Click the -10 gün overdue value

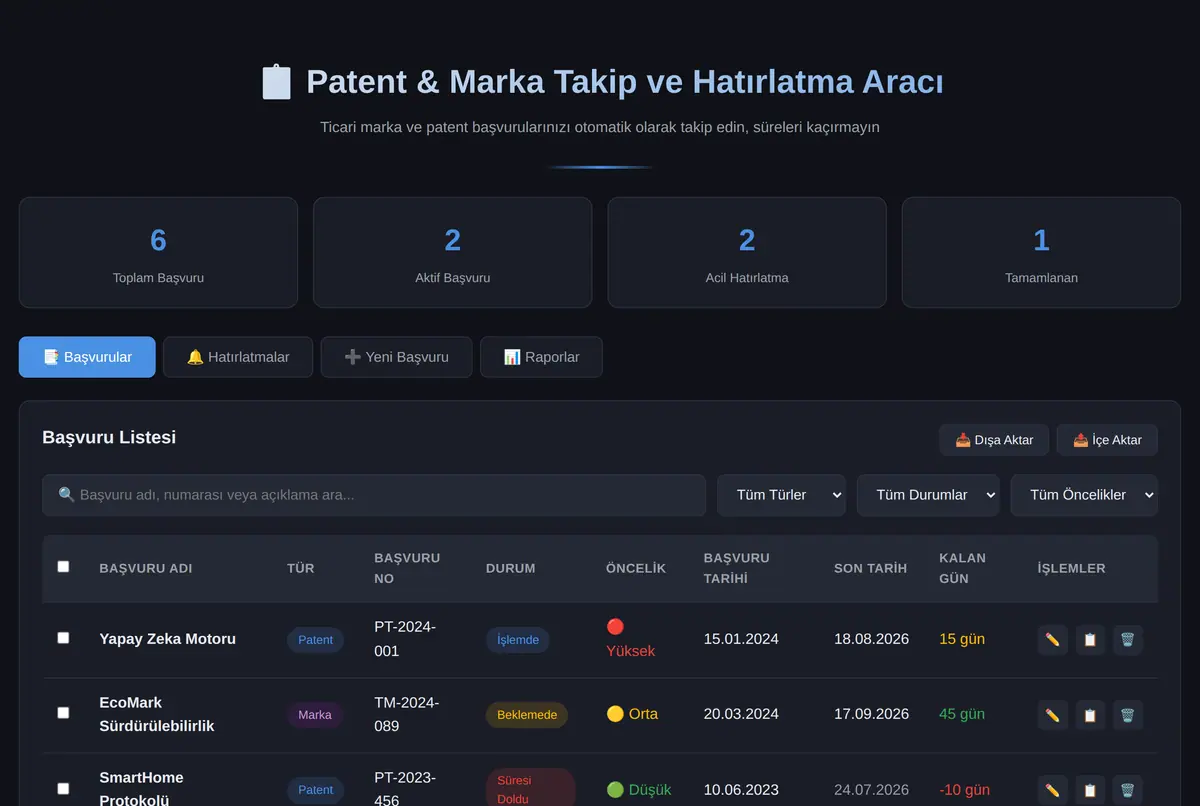pyautogui.click(x=965, y=789)
